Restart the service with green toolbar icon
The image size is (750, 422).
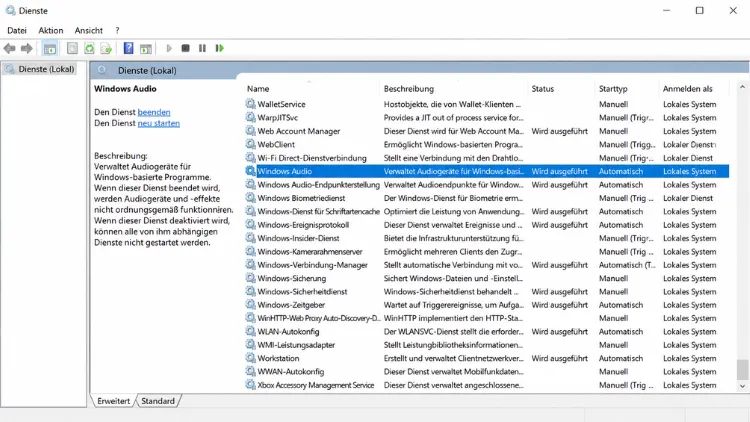coord(220,48)
